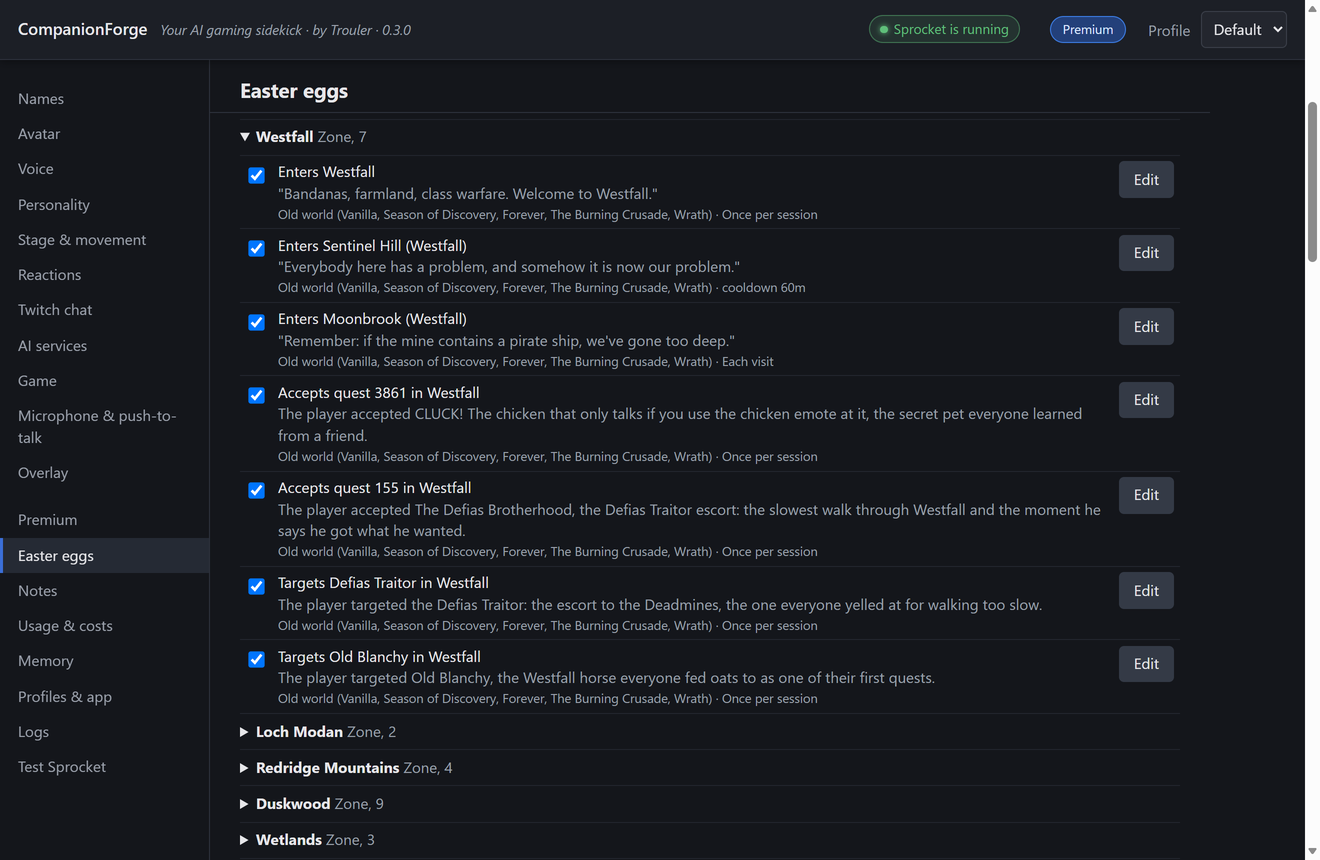Open Microphone & push-to-talk settings
The width and height of the screenshot is (1320, 860).
pos(105,427)
